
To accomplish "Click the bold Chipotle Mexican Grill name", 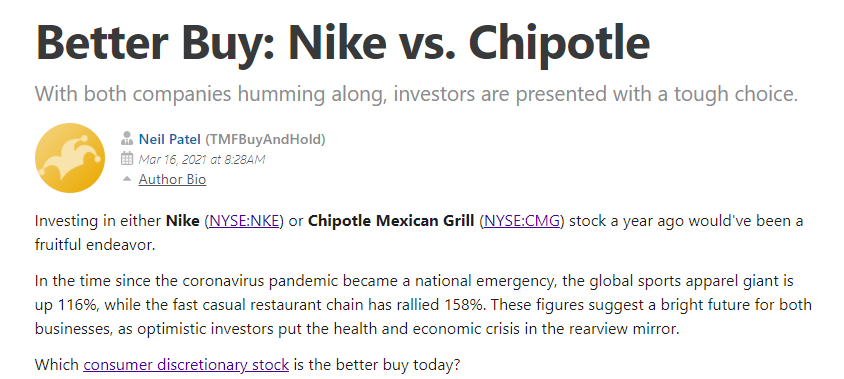I will pos(391,221).
